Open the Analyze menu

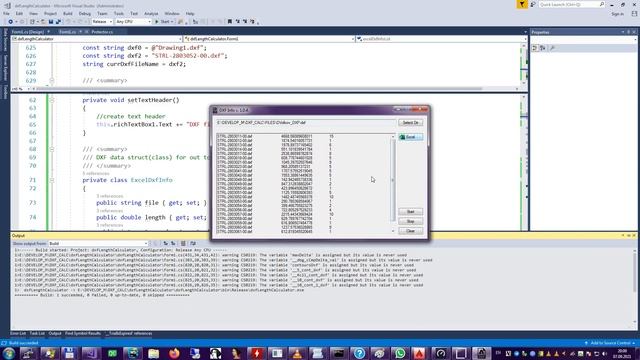click(151, 13)
